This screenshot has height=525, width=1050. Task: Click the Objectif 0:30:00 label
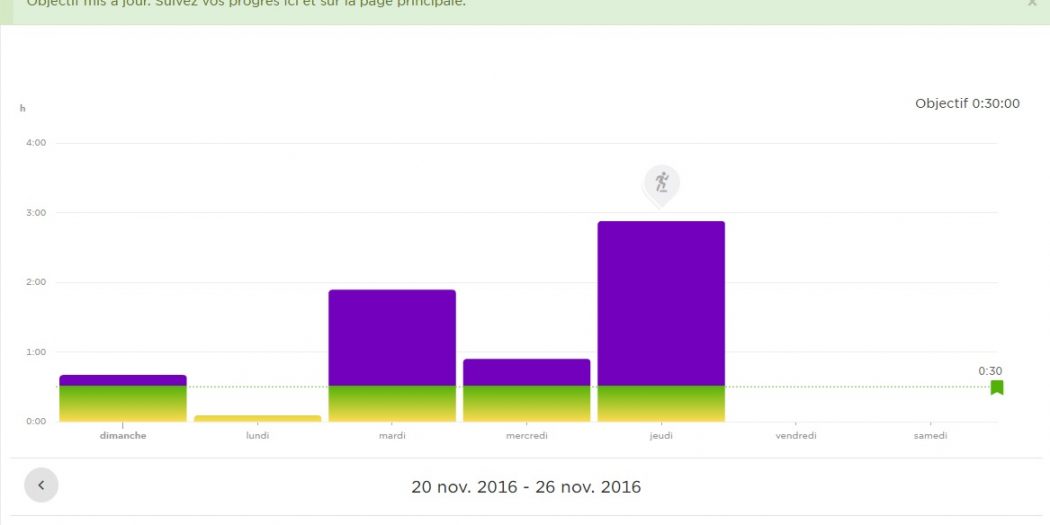pyautogui.click(x=967, y=103)
